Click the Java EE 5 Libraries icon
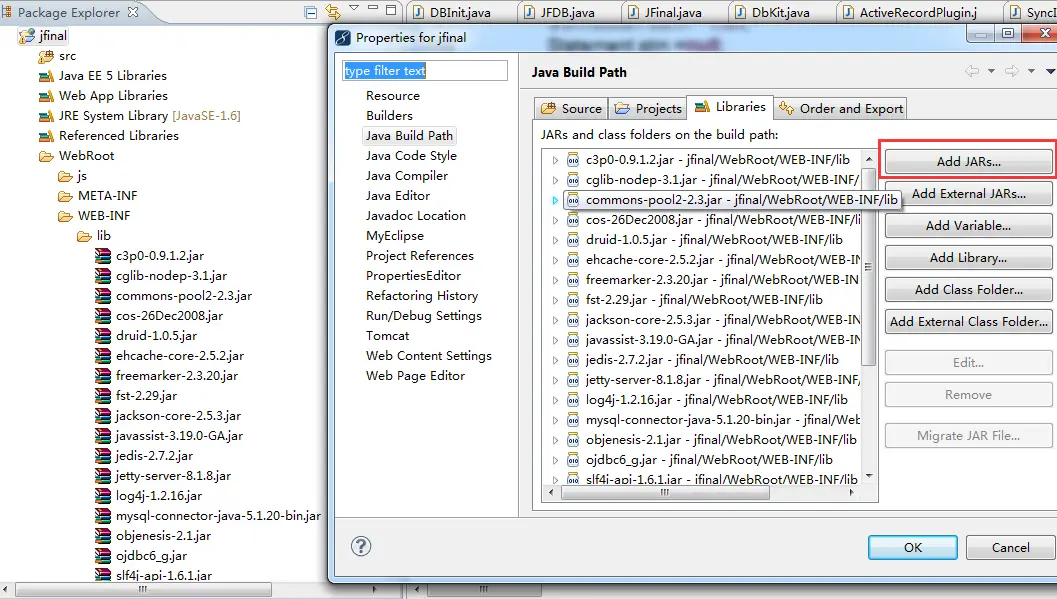1057x599 pixels. (46, 76)
